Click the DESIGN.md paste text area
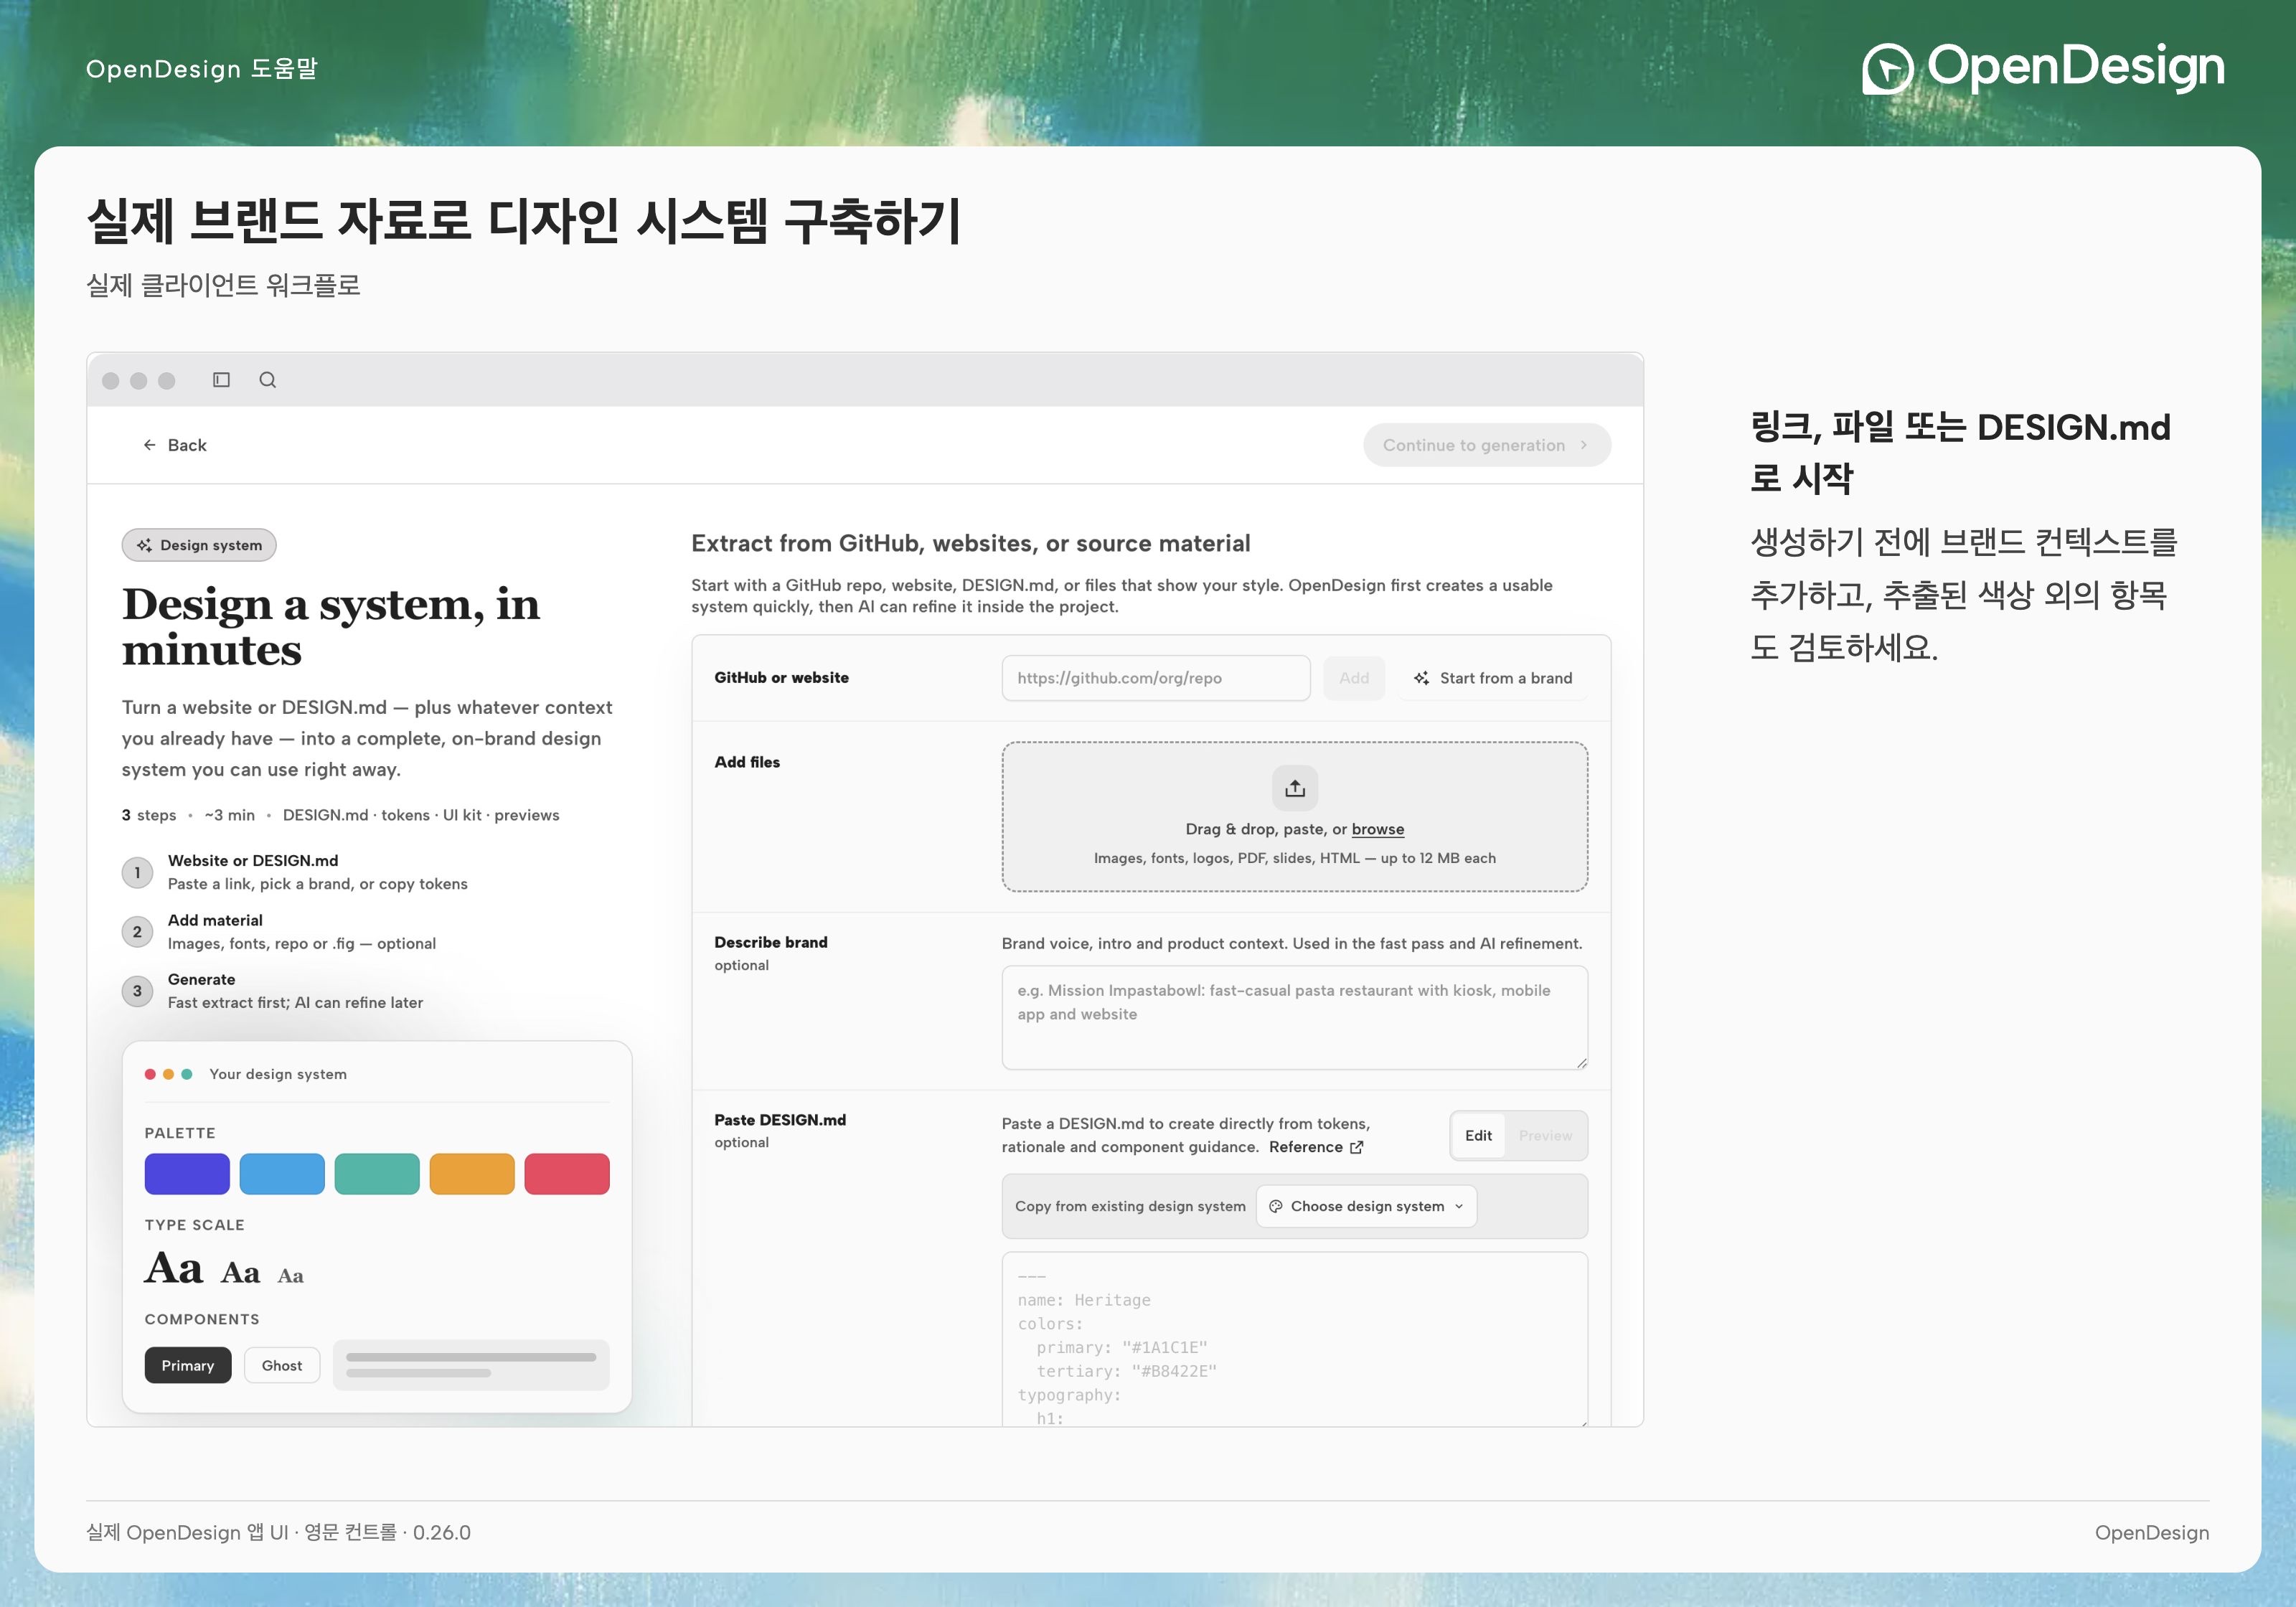This screenshot has width=2296, height=1607. pos(1295,1340)
